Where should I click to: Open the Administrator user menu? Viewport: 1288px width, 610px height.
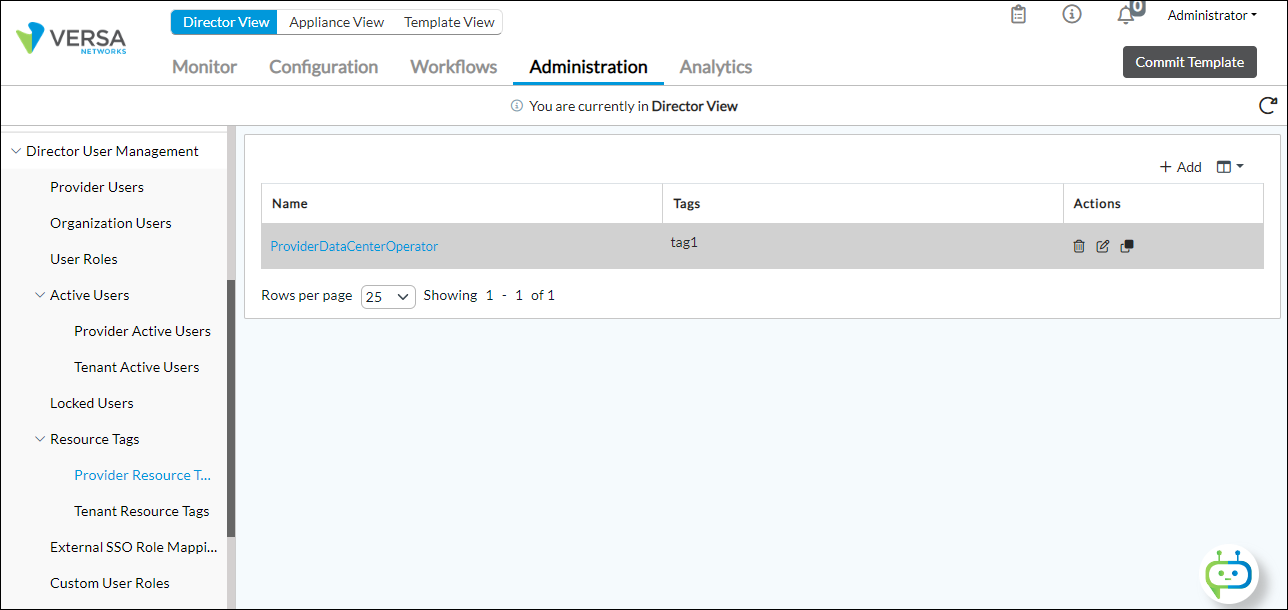[1212, 15]
